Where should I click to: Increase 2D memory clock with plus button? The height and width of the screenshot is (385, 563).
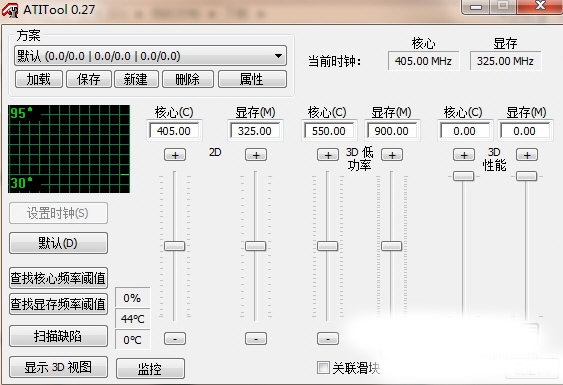[x=256, y=155]
